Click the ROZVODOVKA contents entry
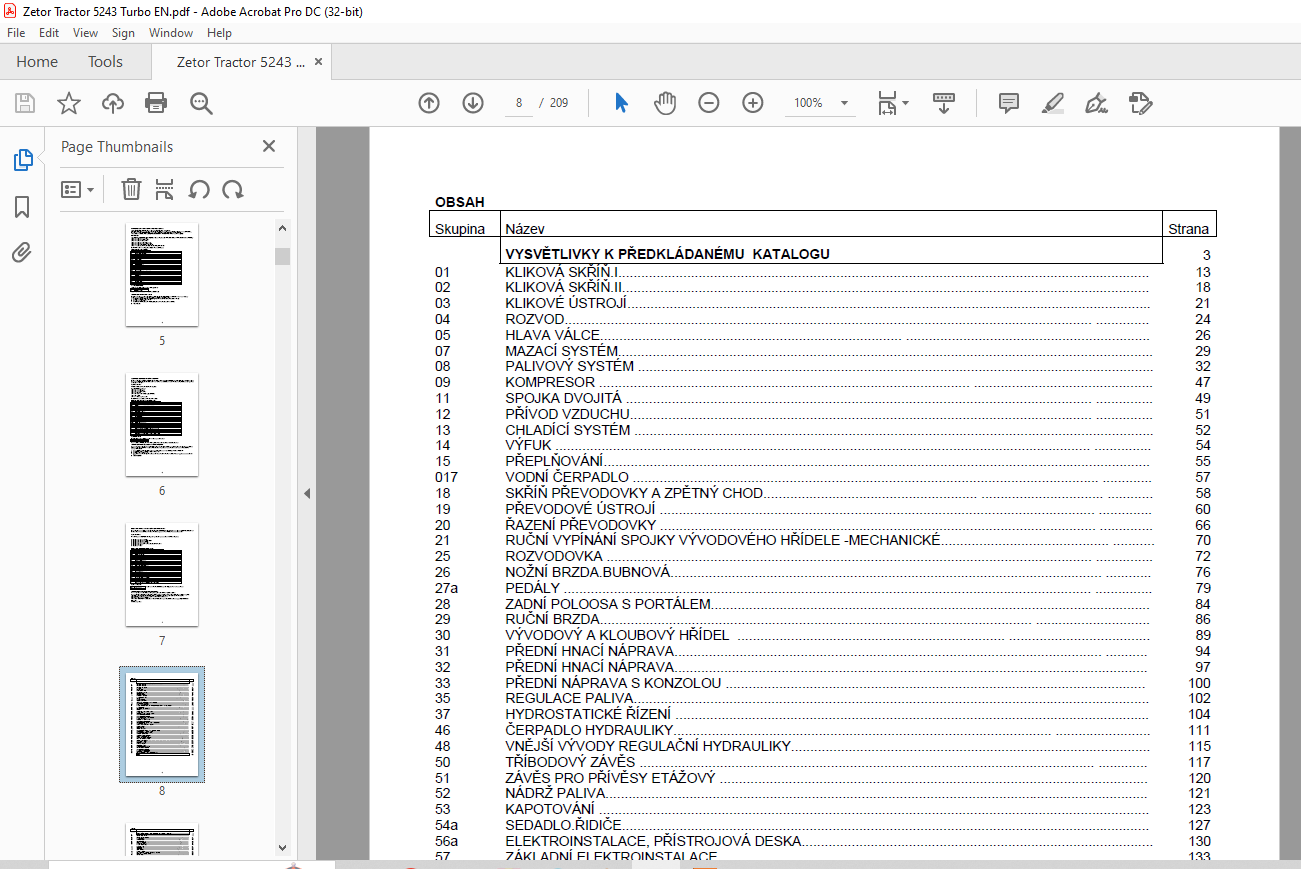Viewport: 1301px width, 869px height. tap(554, 556)
